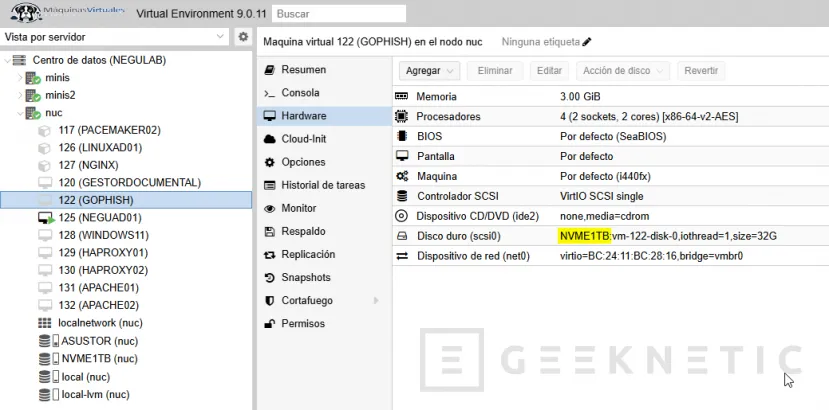Expand the minis2 node
The image size is (829, 410).
coord(20,96)
